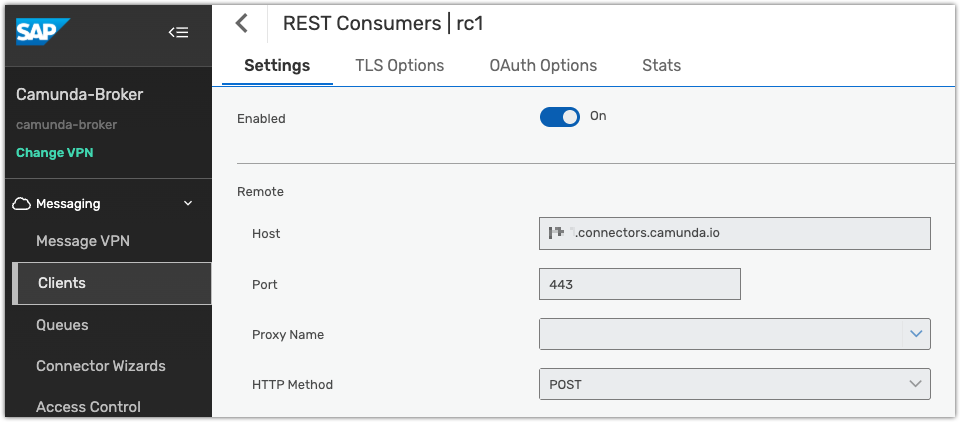Open Queues in the sidebar
Viewport: 960px width, 422px height.
62,325
